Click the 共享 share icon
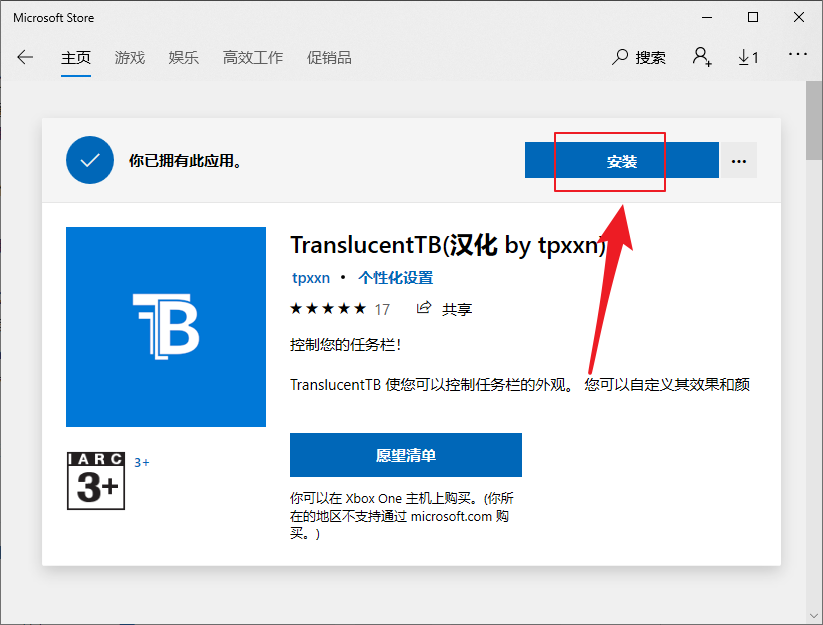This screenshot has height=625, width=823. click(424, 308)
